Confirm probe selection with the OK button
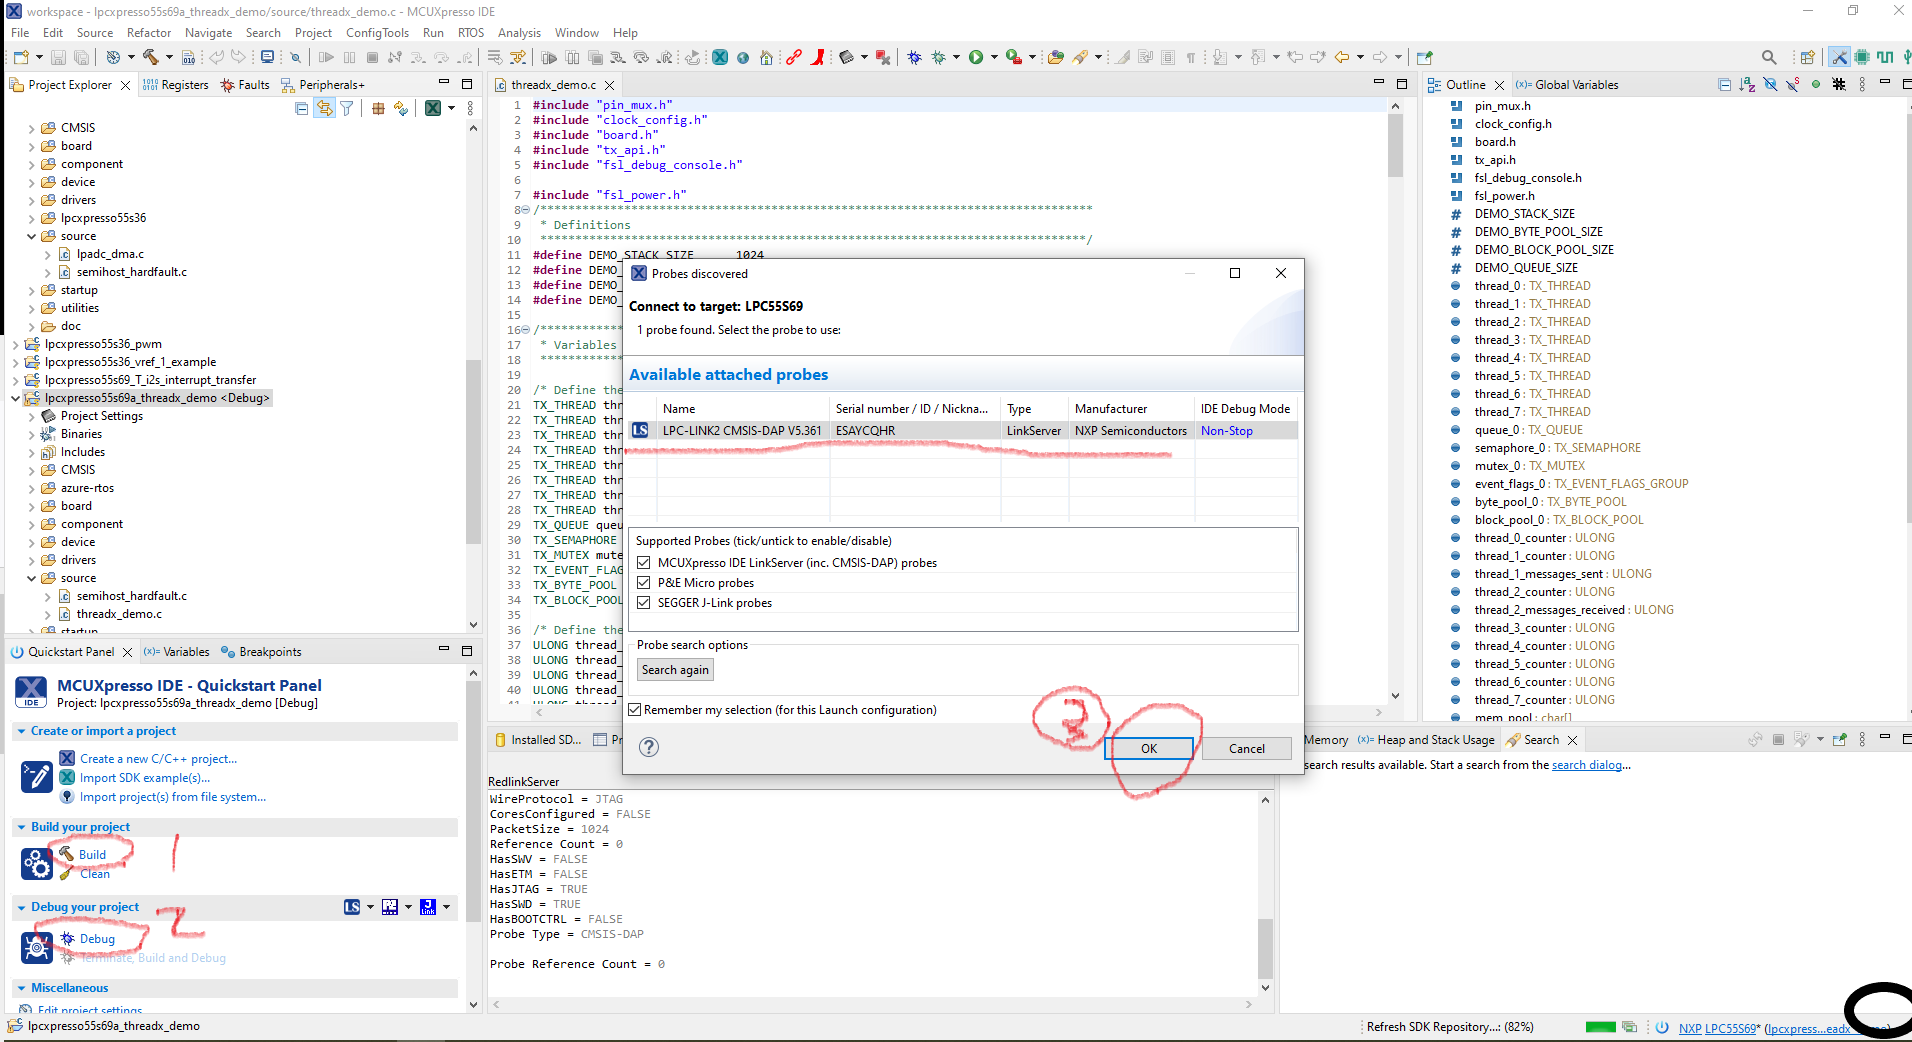1912x1042 pixels. pos(1148,748)
